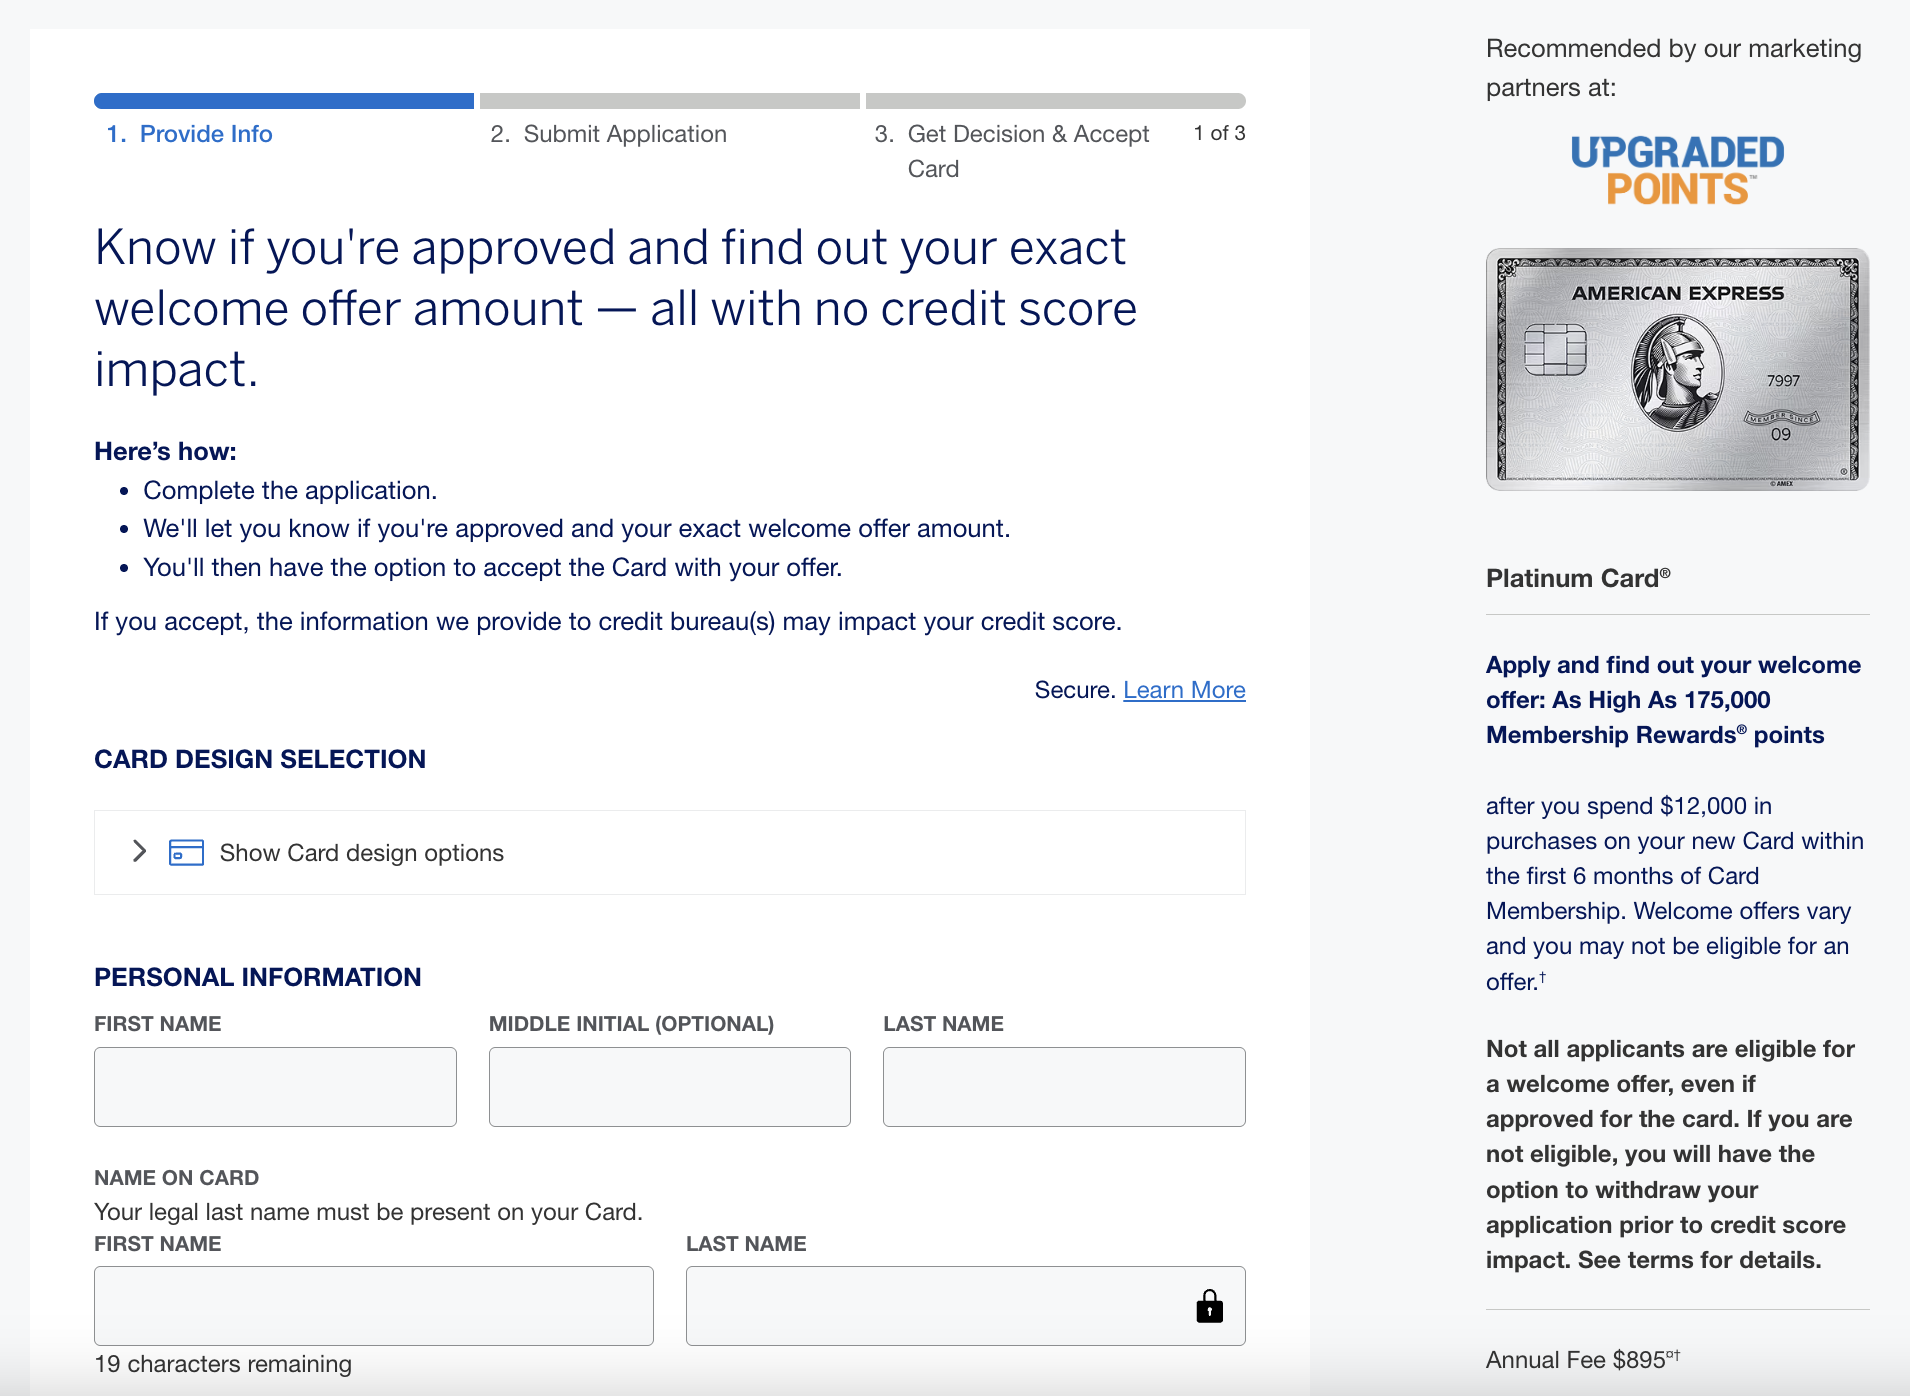Click the Name on Card First Name field

[x=374, y=1306]
